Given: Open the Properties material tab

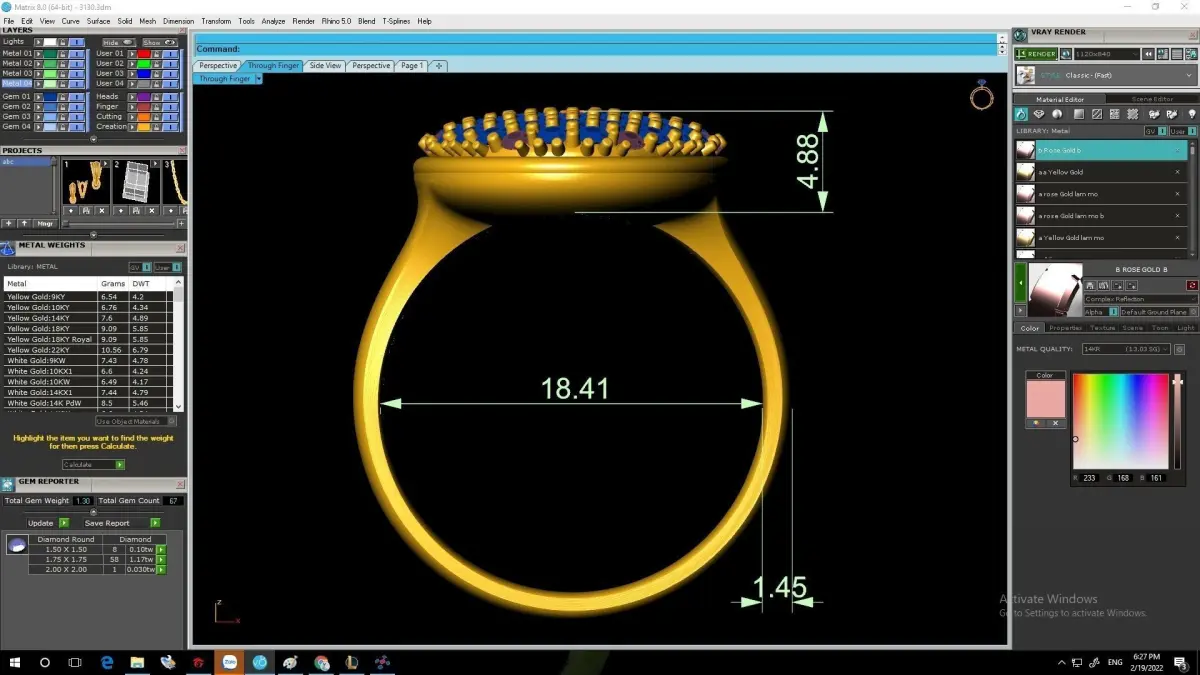Looking at the screenshot, I should click(1065, 328).
